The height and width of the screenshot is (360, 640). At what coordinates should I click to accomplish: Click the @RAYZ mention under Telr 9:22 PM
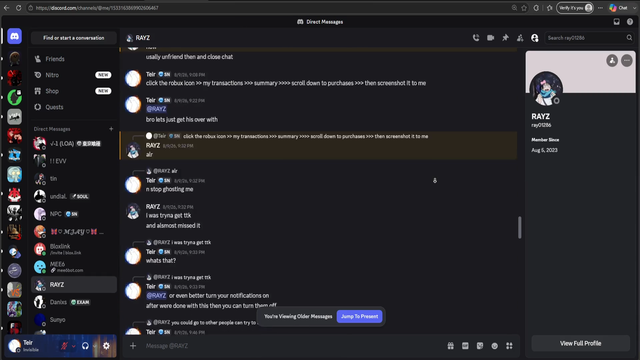(156, 109)
